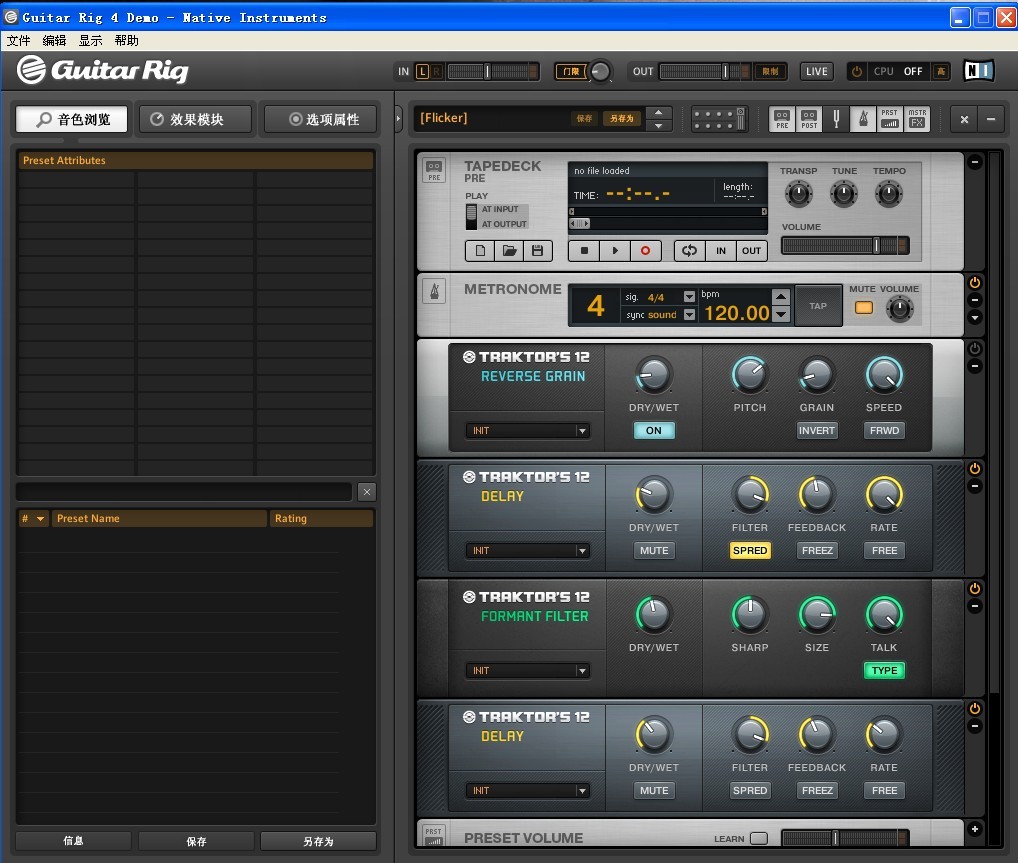Save Tapedeck recording with disk icon
This screenshot has height=863, width=1018.
[x=538, y=251]
